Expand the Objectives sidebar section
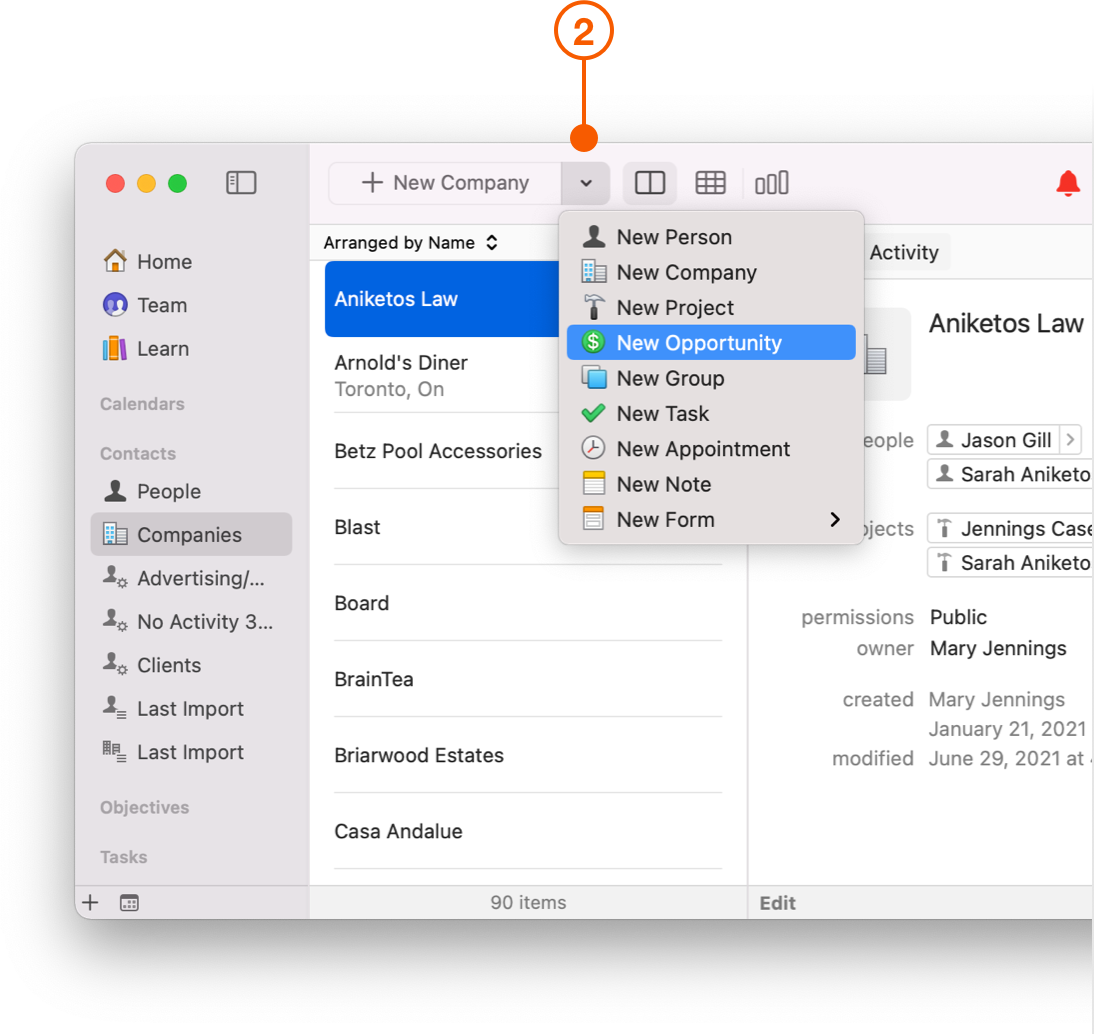 (x=144, y=807)
